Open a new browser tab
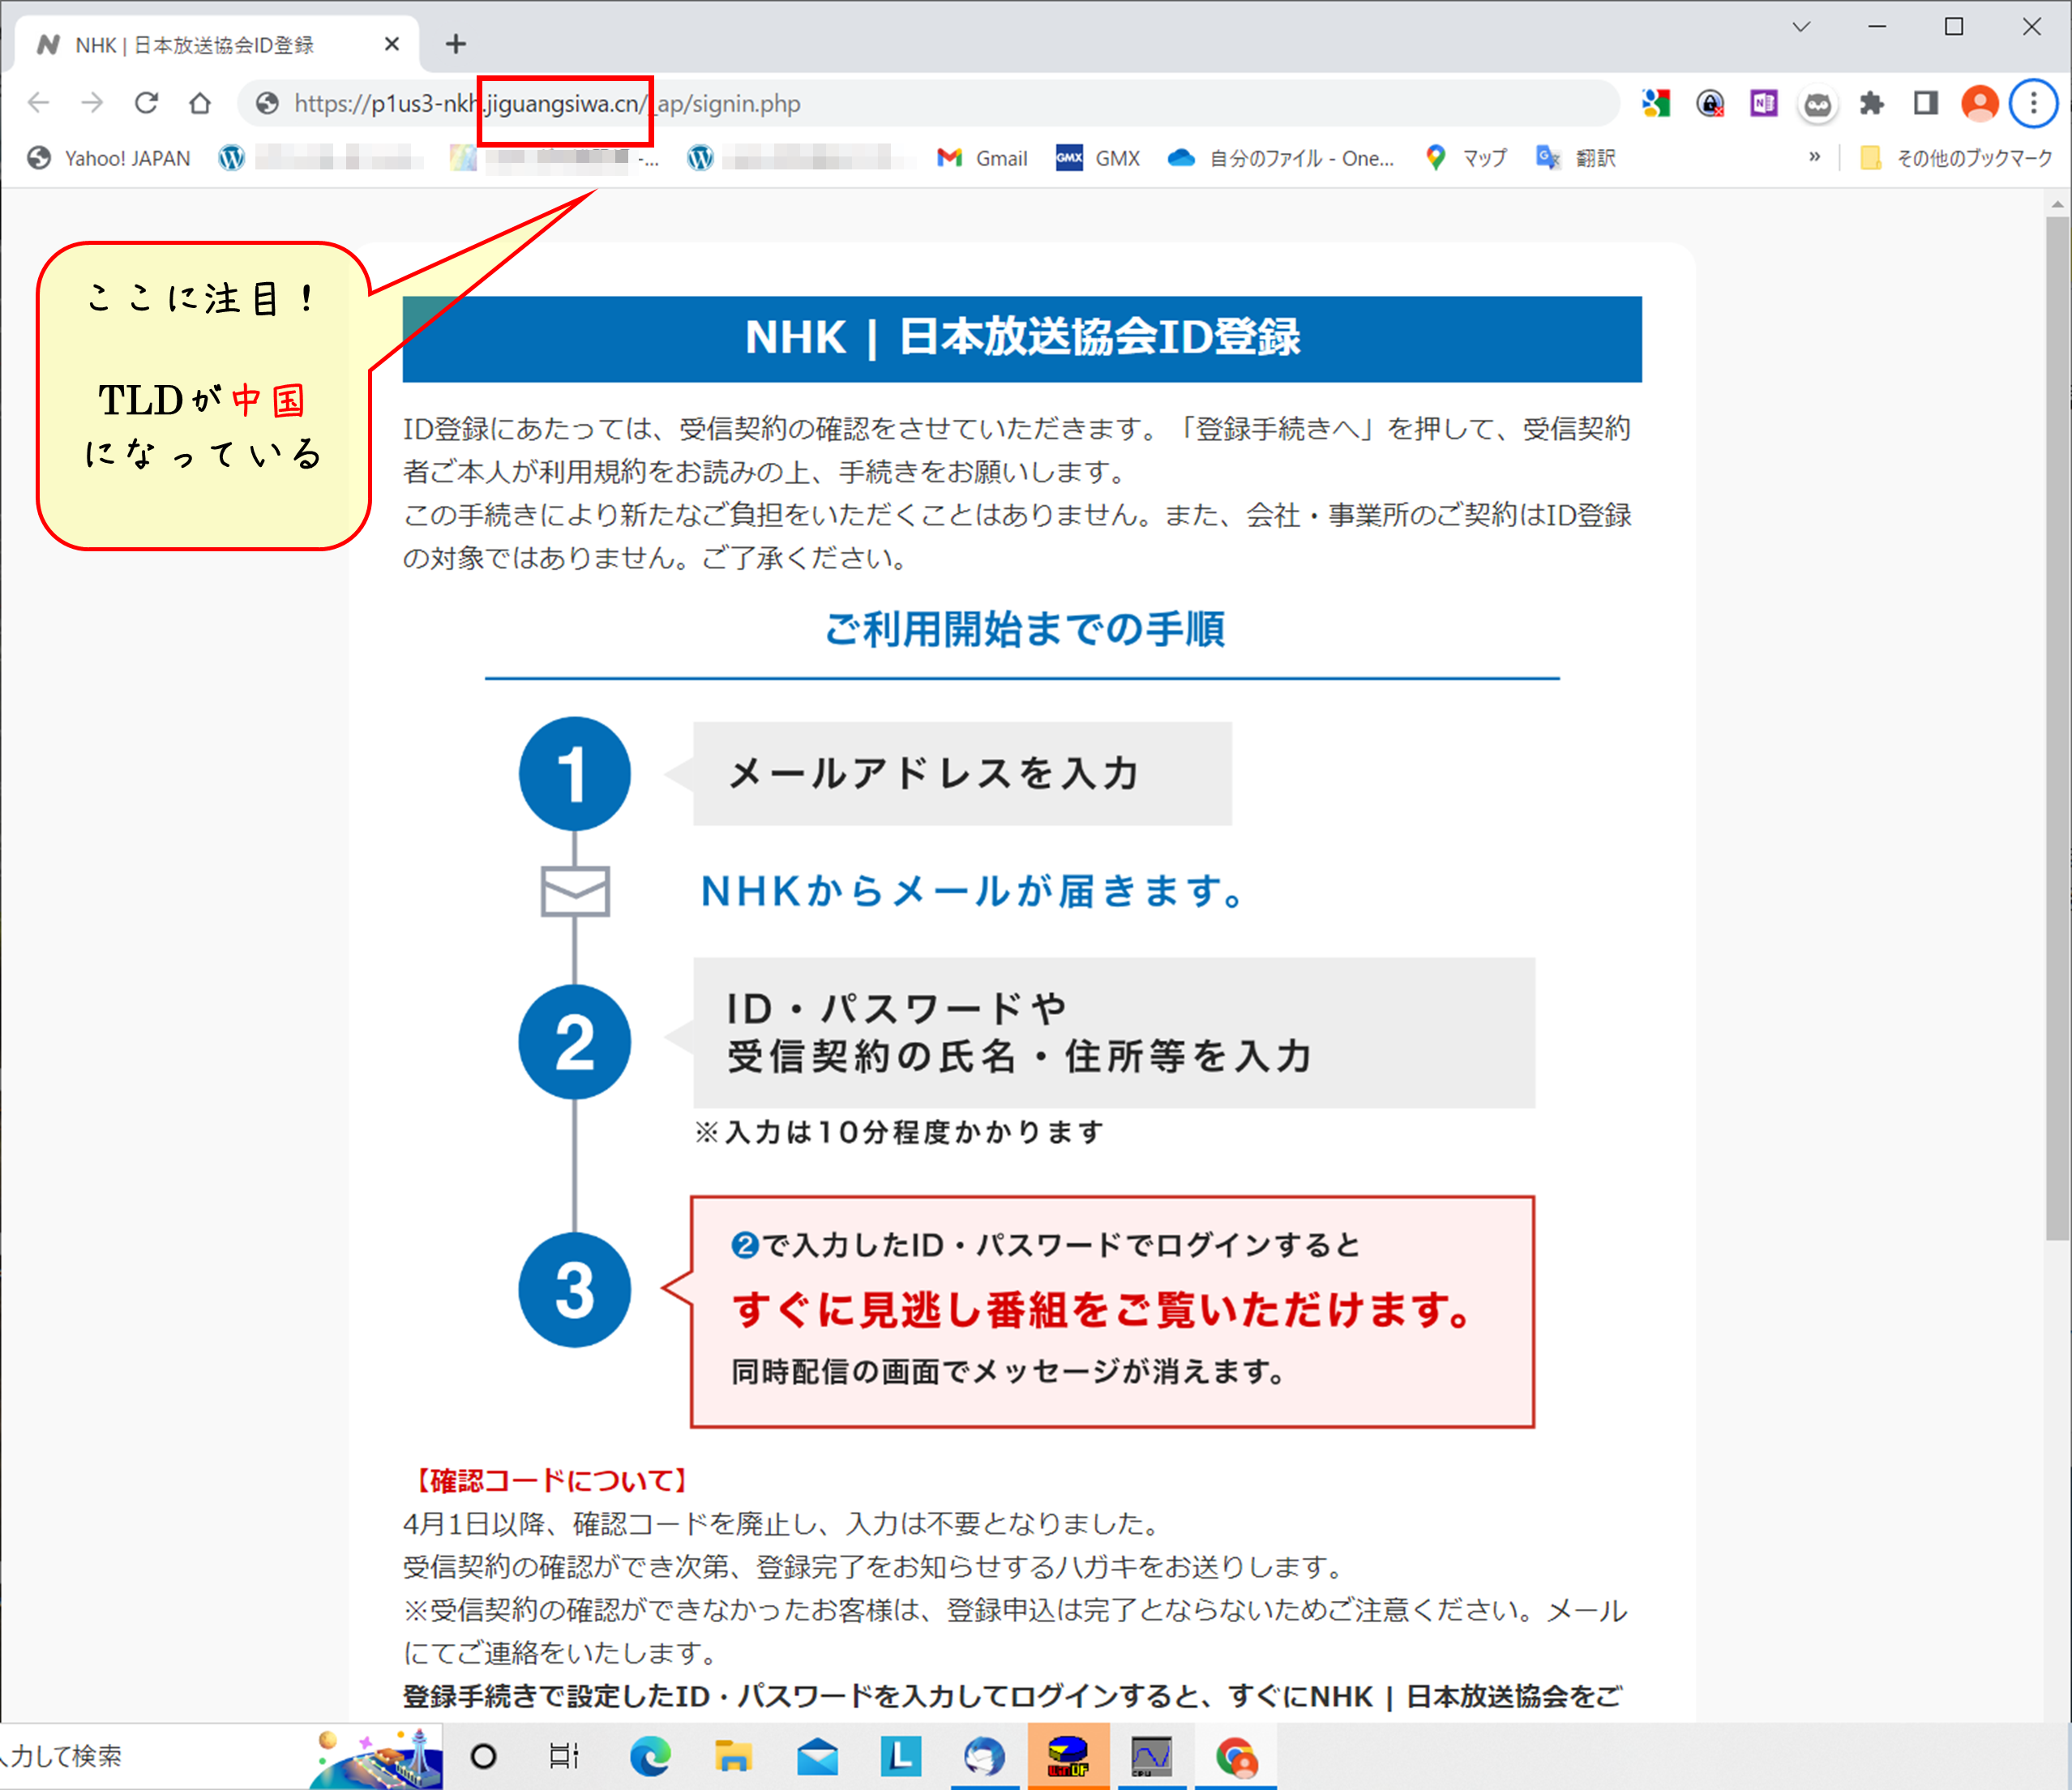This screenshot has height=1790, width=2072. click(x=456, y=44)
